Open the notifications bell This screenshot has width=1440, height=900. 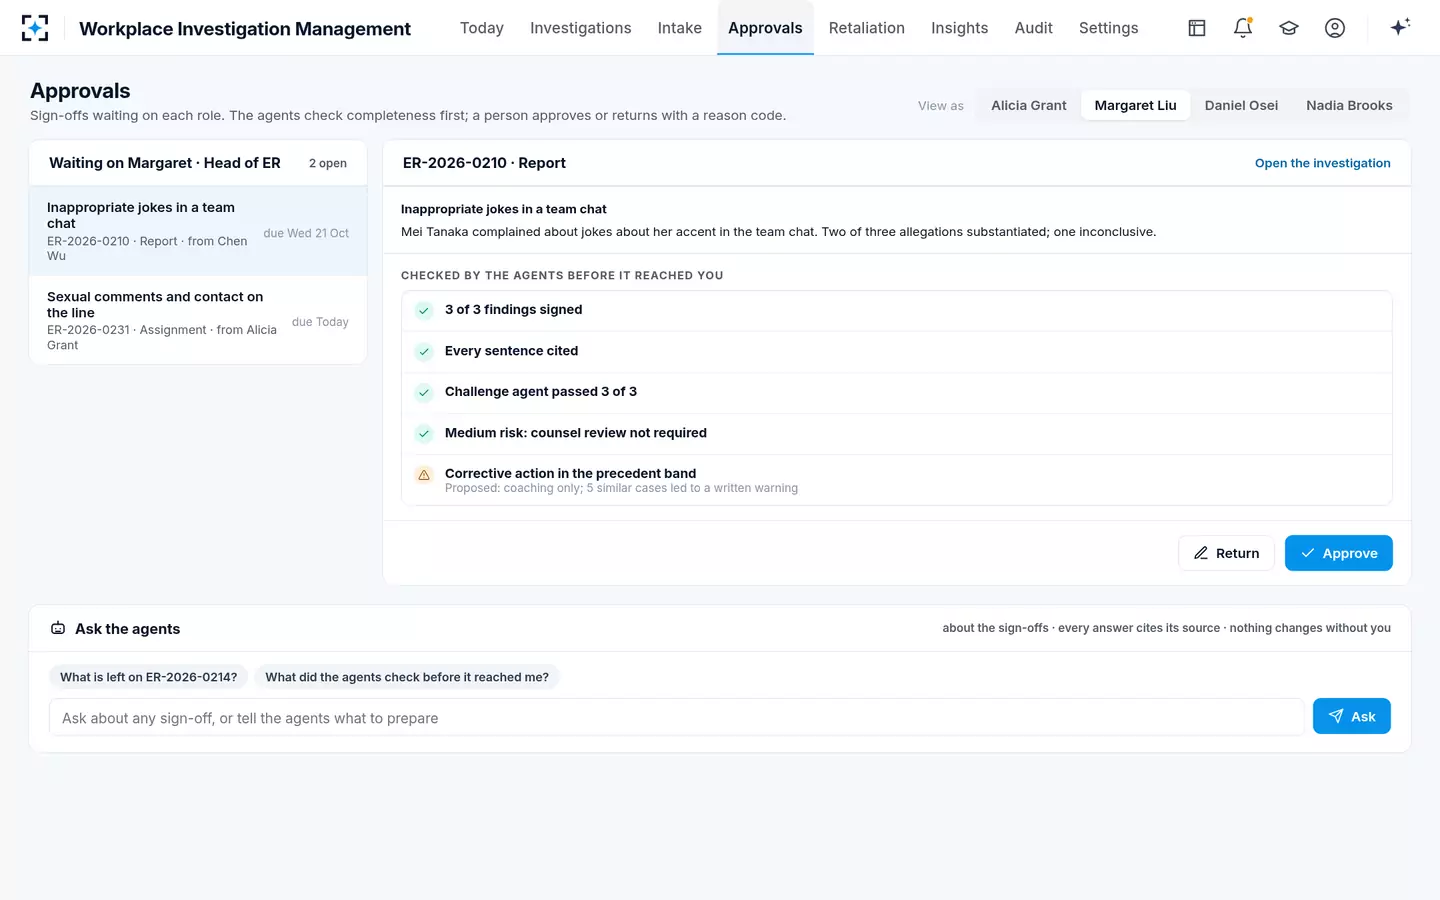coord(1243,28)
